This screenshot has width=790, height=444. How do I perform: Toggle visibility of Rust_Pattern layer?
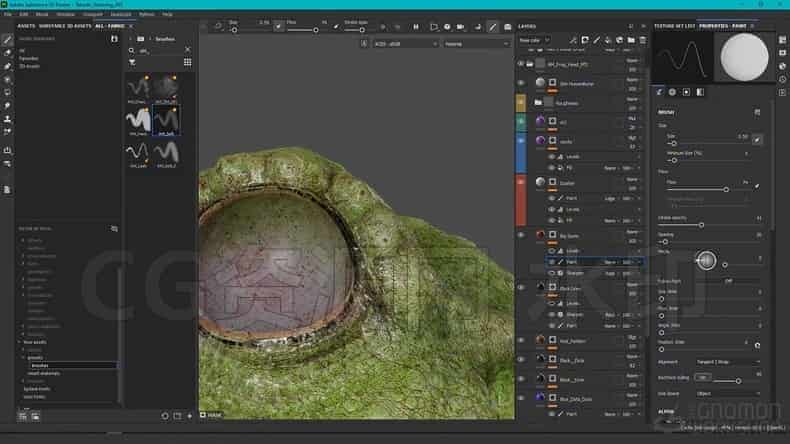521,340
